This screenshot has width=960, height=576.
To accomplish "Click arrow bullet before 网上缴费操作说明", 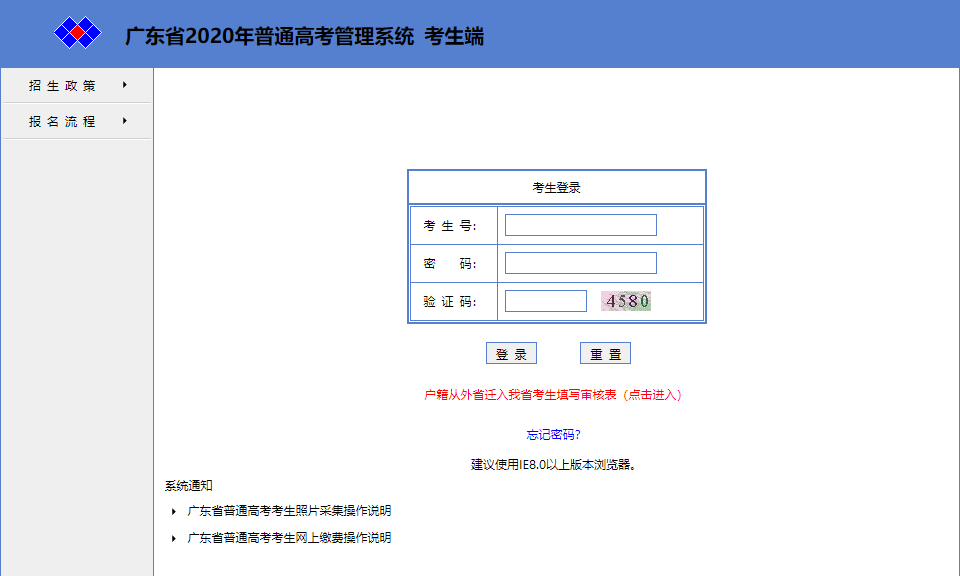I will coord(174,538).
